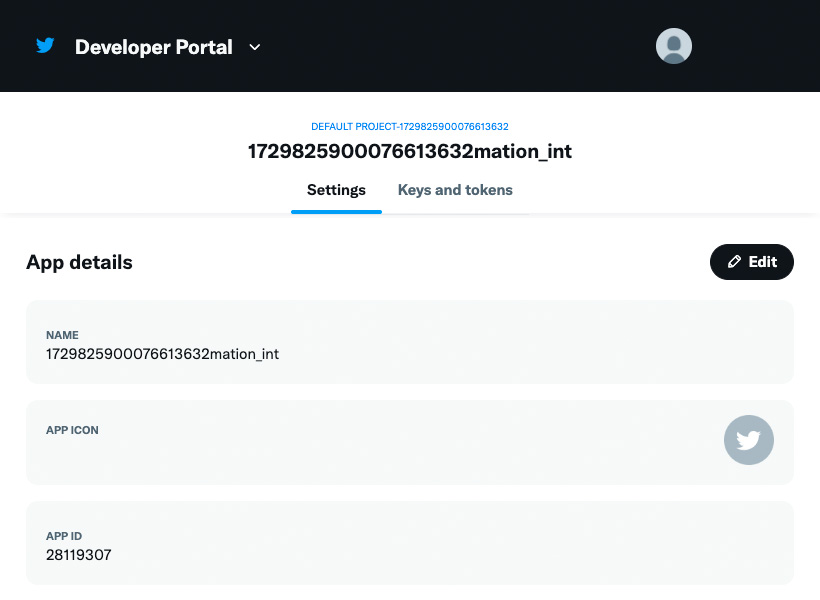Select the app name value under NAME
The width and height of the screenshot is (820, 600).
[x=162, y=354]
